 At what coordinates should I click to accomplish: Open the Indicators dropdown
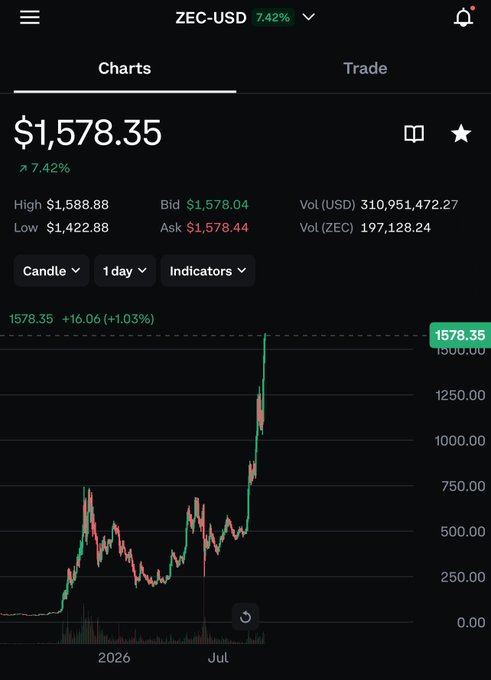[208, 271]
